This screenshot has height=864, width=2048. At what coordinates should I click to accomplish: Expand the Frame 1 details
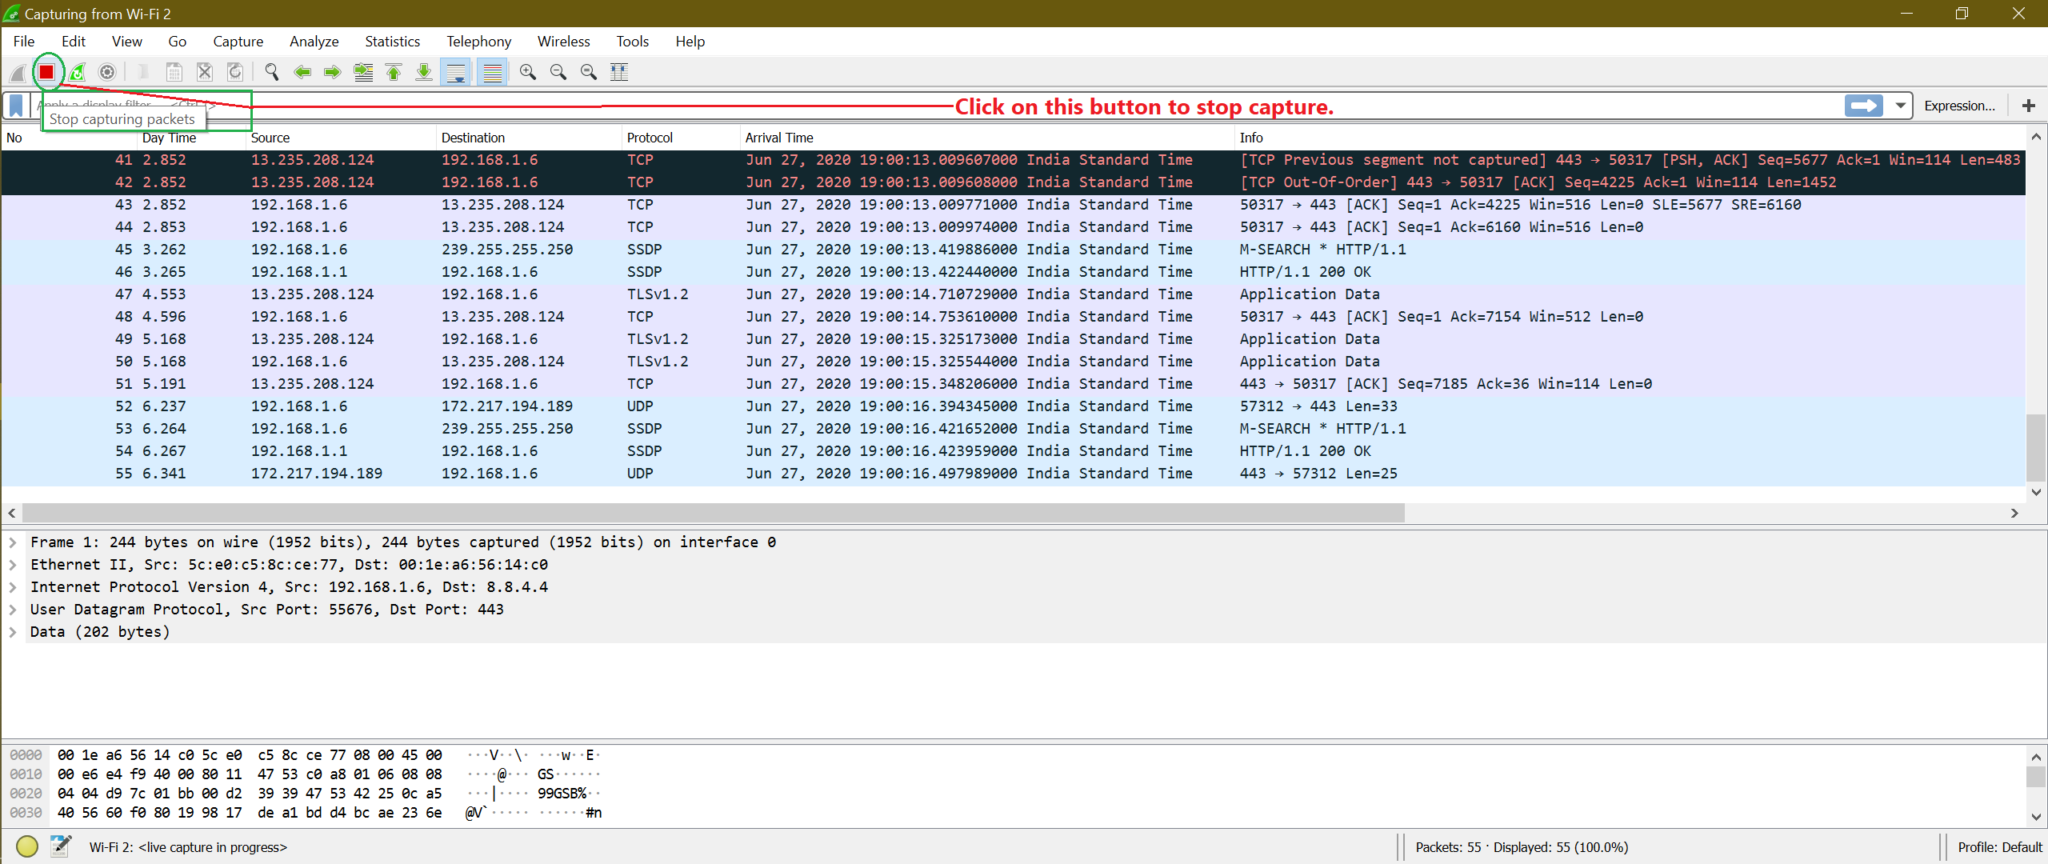[x=13, y=542]
